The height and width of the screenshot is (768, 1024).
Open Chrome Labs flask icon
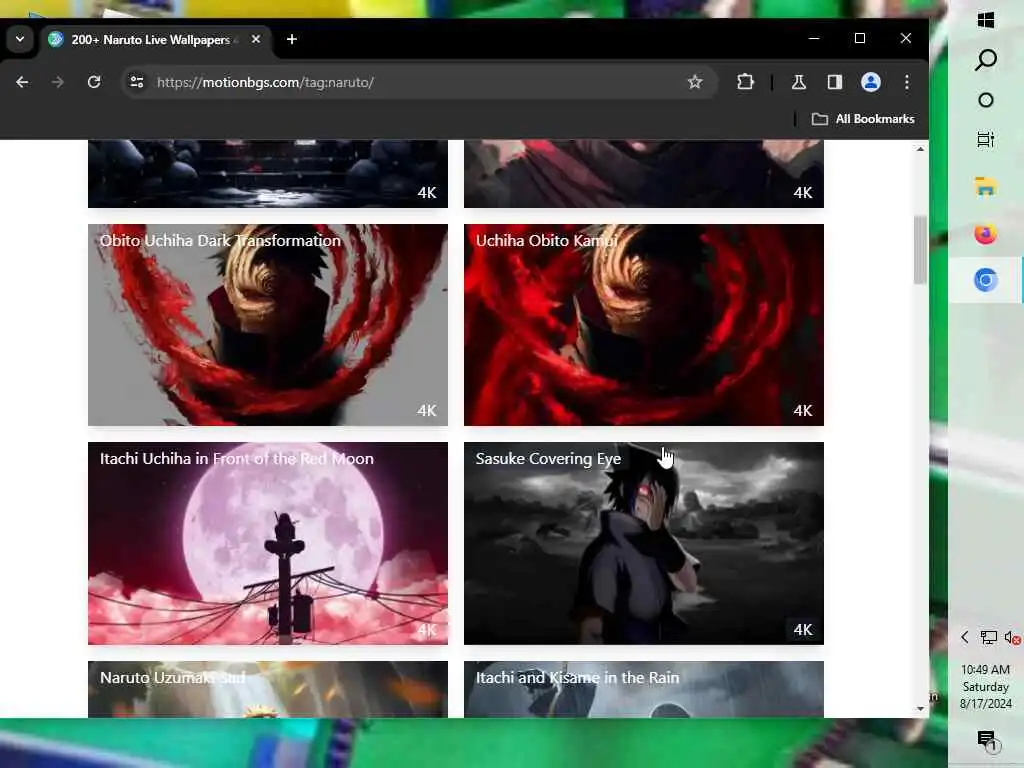(x=799, y=82)
